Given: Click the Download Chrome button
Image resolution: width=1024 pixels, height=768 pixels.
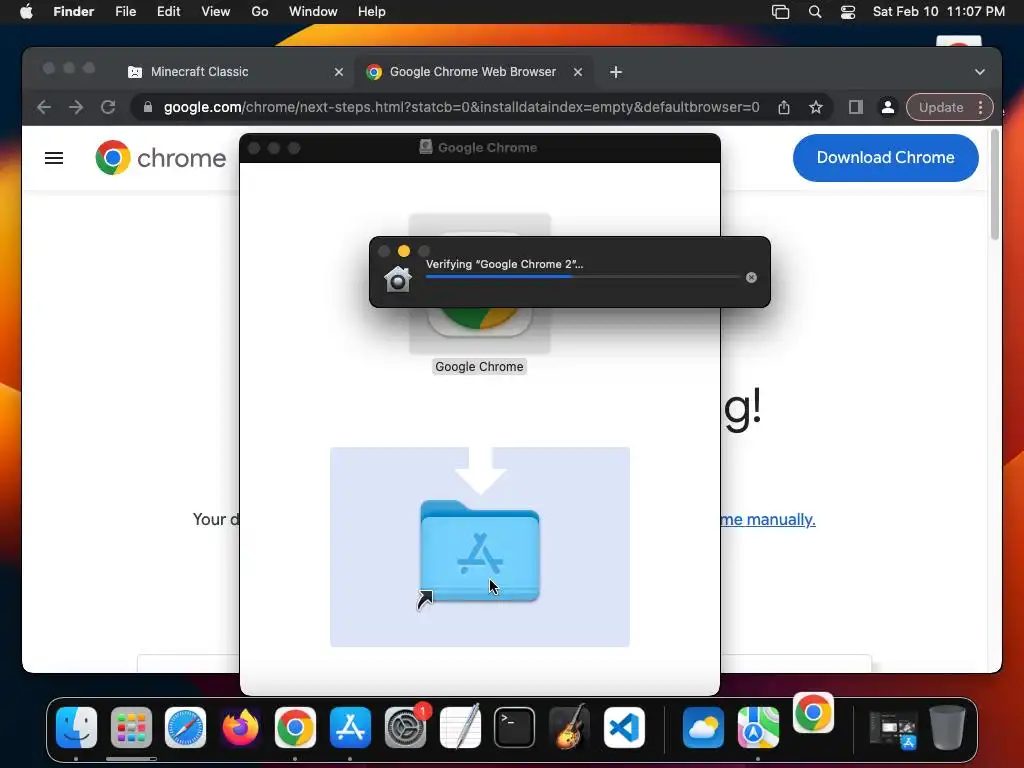Looking at the screenshot, I should (x=886, y=157).
